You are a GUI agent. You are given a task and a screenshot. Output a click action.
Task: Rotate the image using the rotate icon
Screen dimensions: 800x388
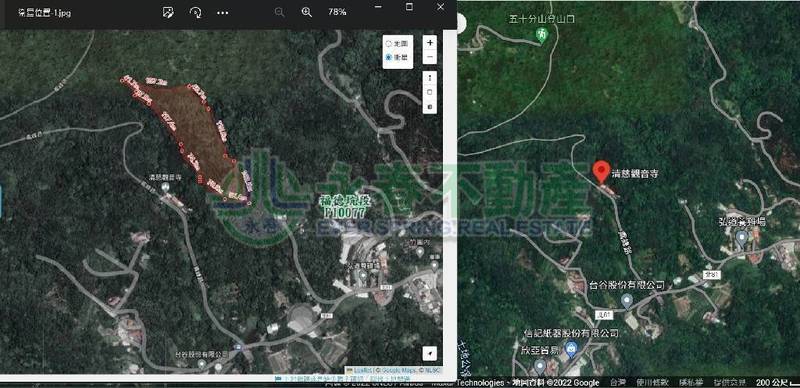click(x=195, y=12)
